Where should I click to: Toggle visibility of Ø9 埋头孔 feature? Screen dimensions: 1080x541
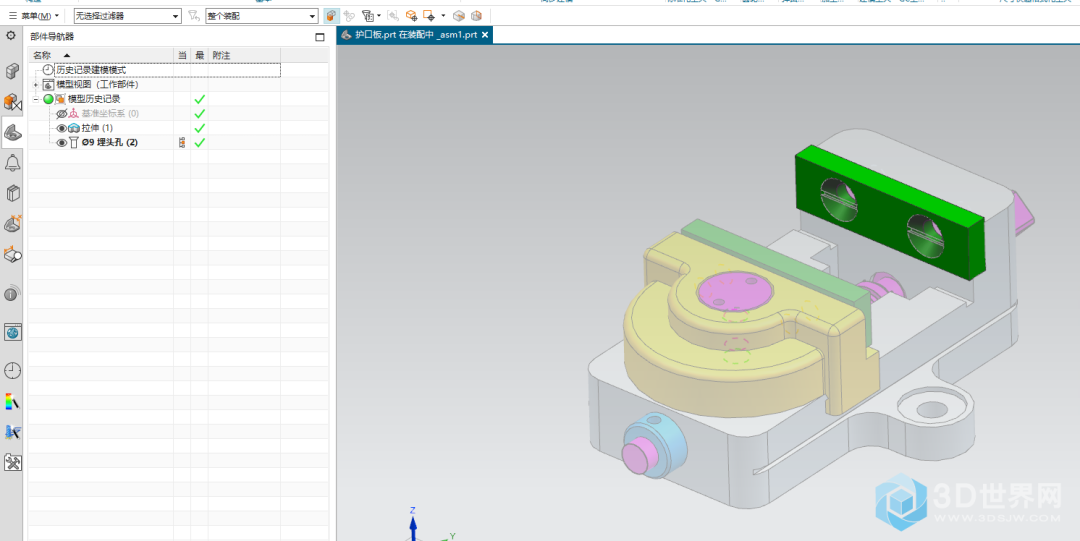tap(61, 143)
